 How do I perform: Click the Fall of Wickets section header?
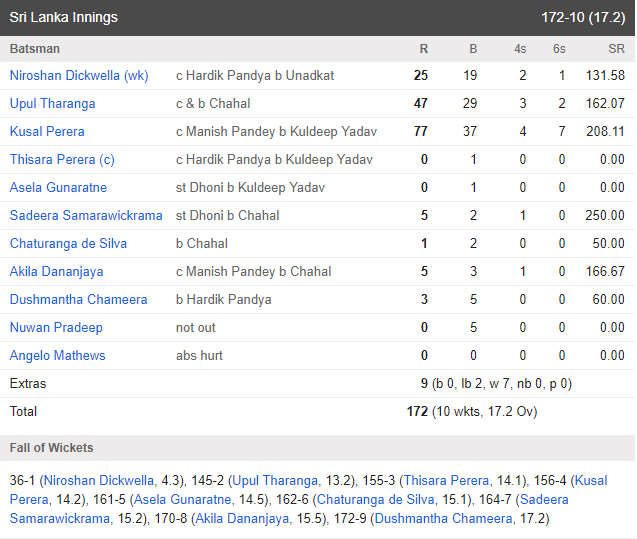coord(317,448)
